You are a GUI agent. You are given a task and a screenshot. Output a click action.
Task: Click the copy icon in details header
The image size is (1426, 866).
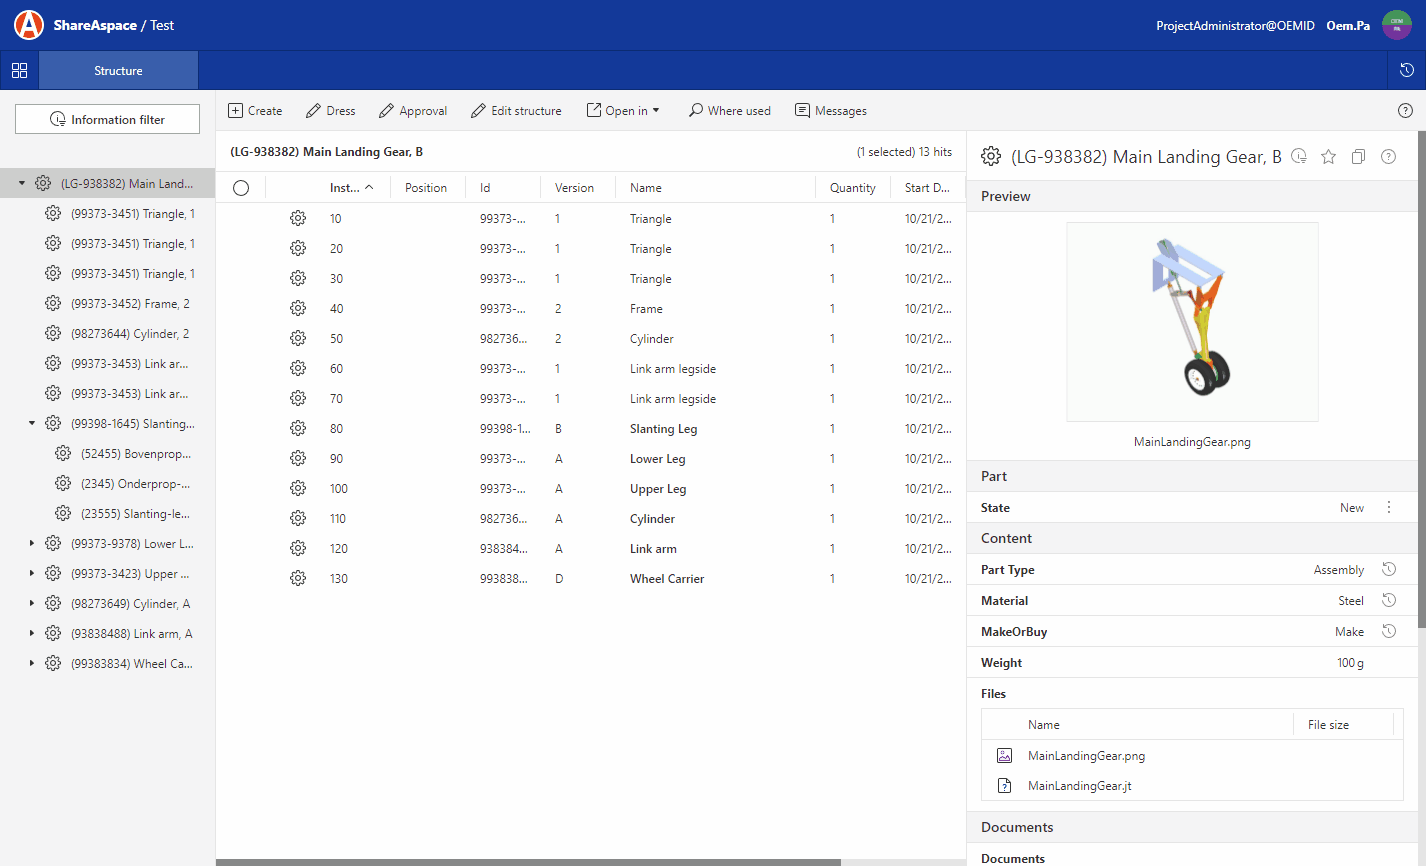click(1358, 157)
